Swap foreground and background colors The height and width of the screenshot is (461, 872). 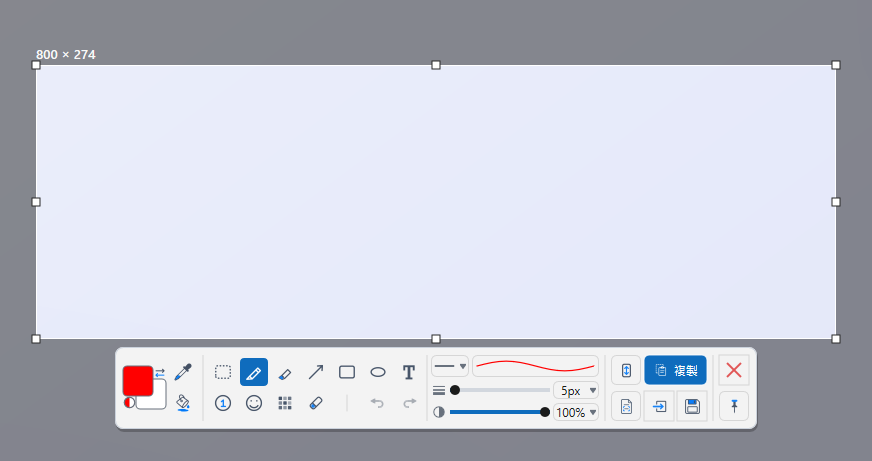[x=160, y=373]
